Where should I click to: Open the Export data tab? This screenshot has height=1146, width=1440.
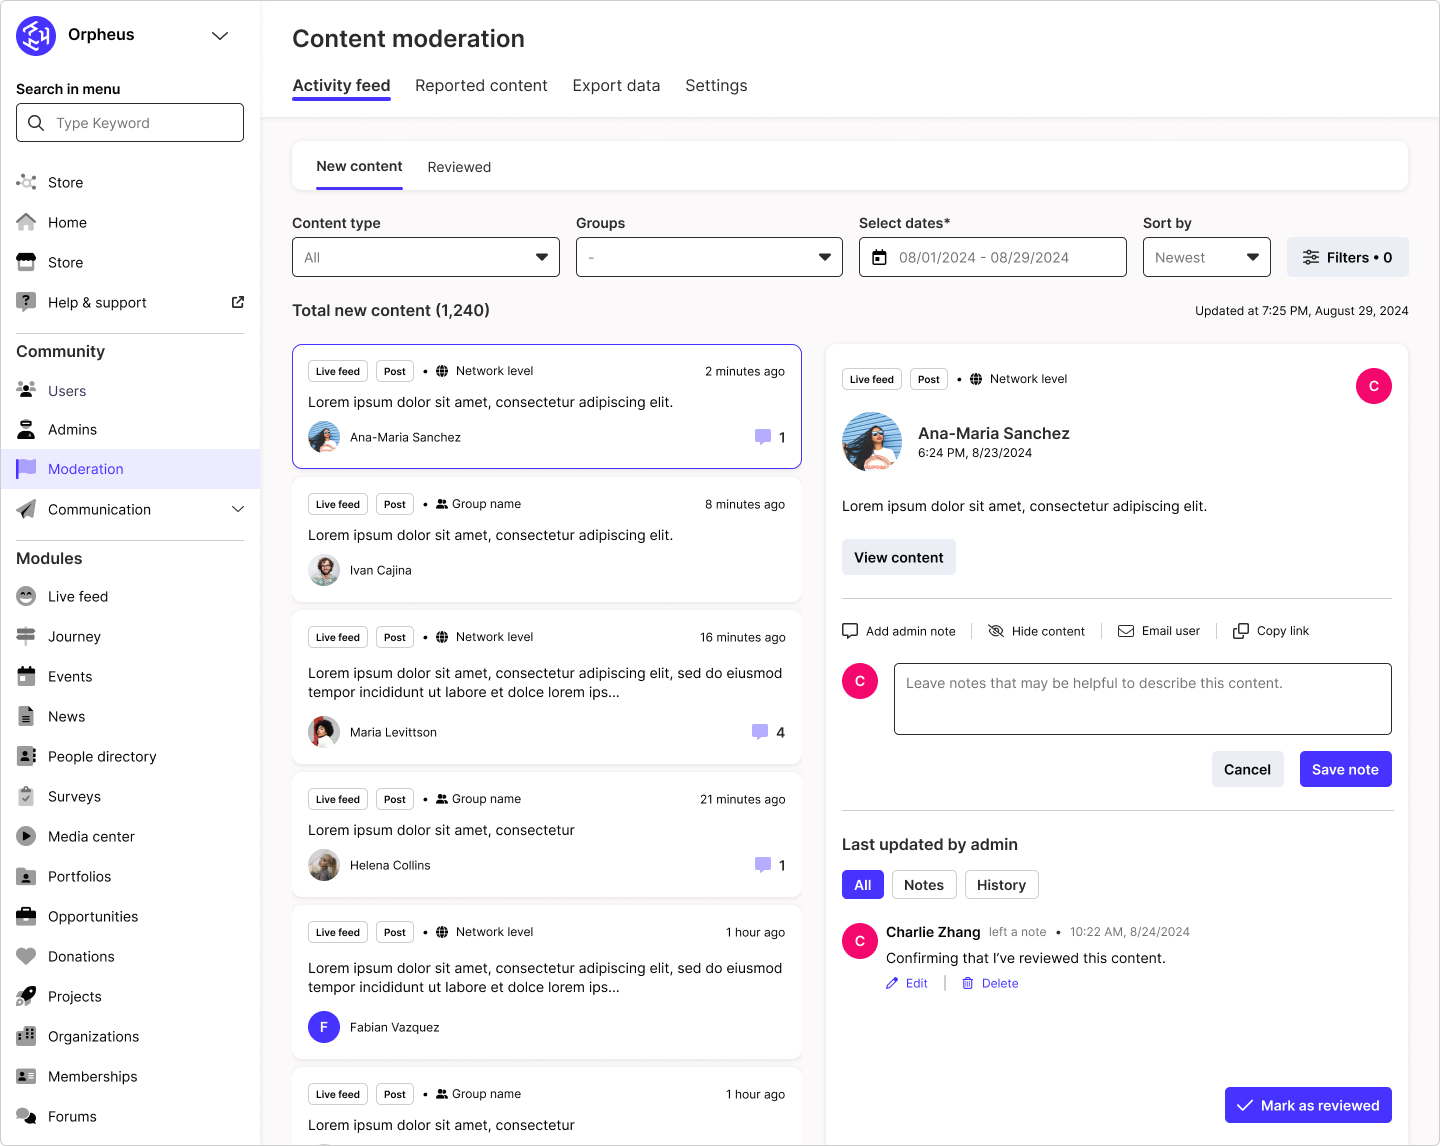click(x=616, y=86)
